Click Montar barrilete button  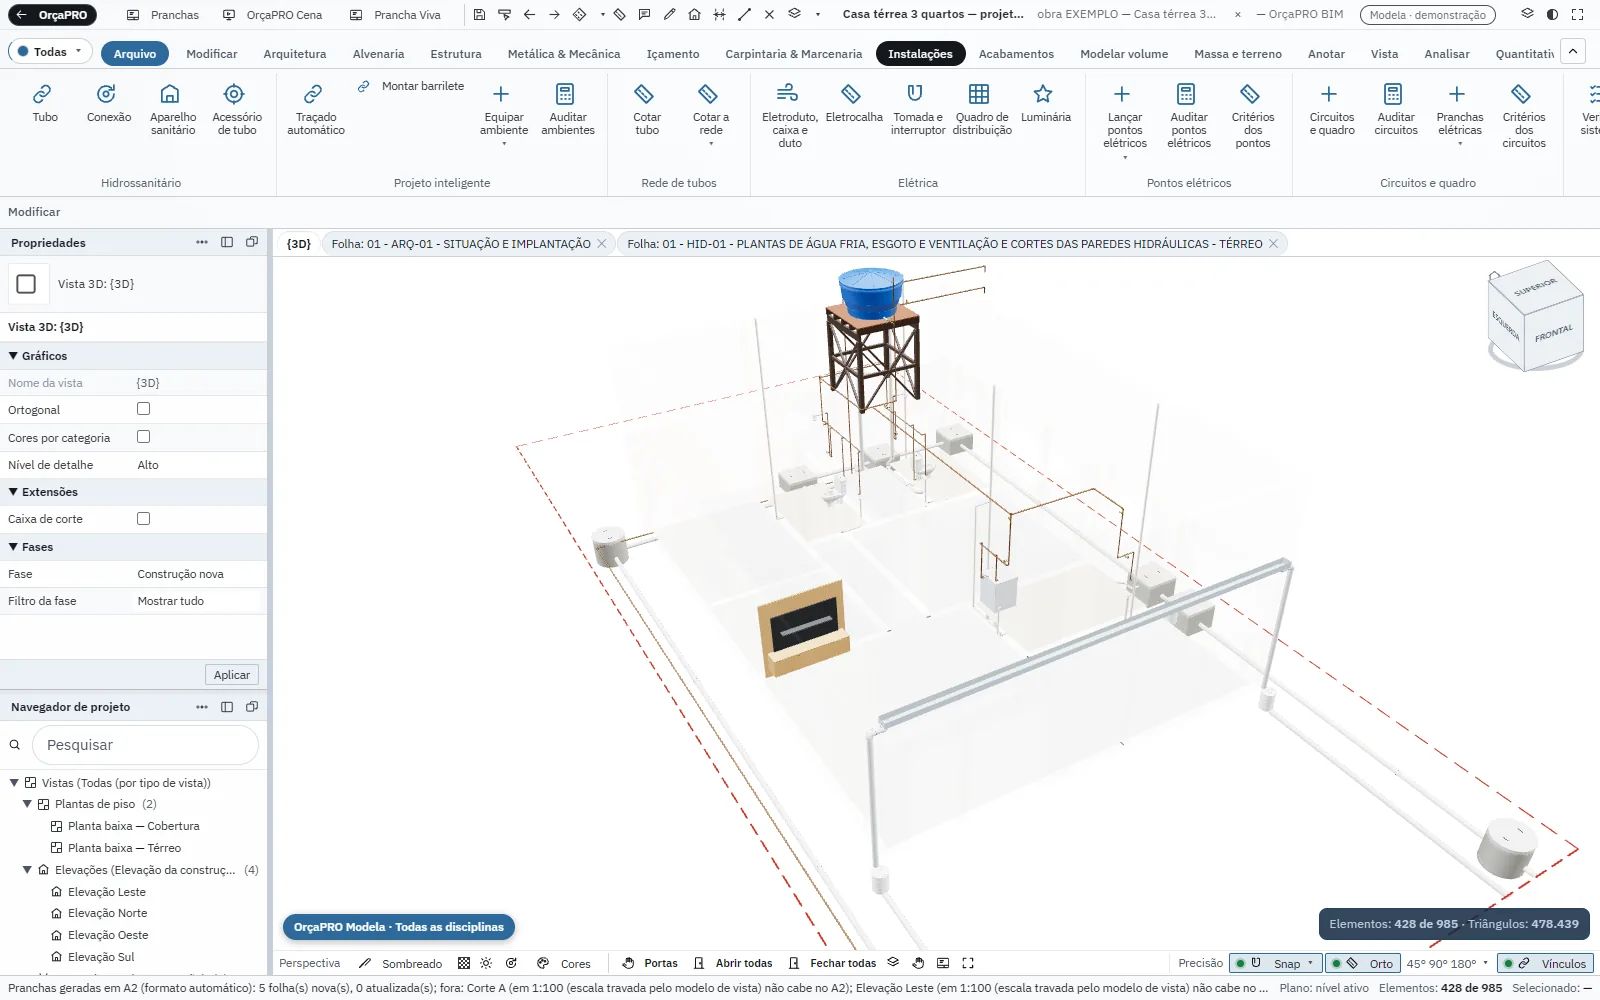tap(411, 86)
